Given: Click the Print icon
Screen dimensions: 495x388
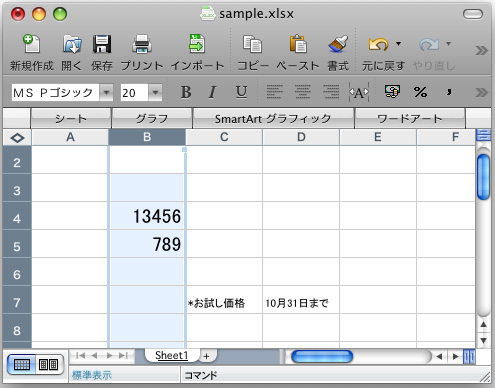Looking at the screenshot, I should point(142,44).
